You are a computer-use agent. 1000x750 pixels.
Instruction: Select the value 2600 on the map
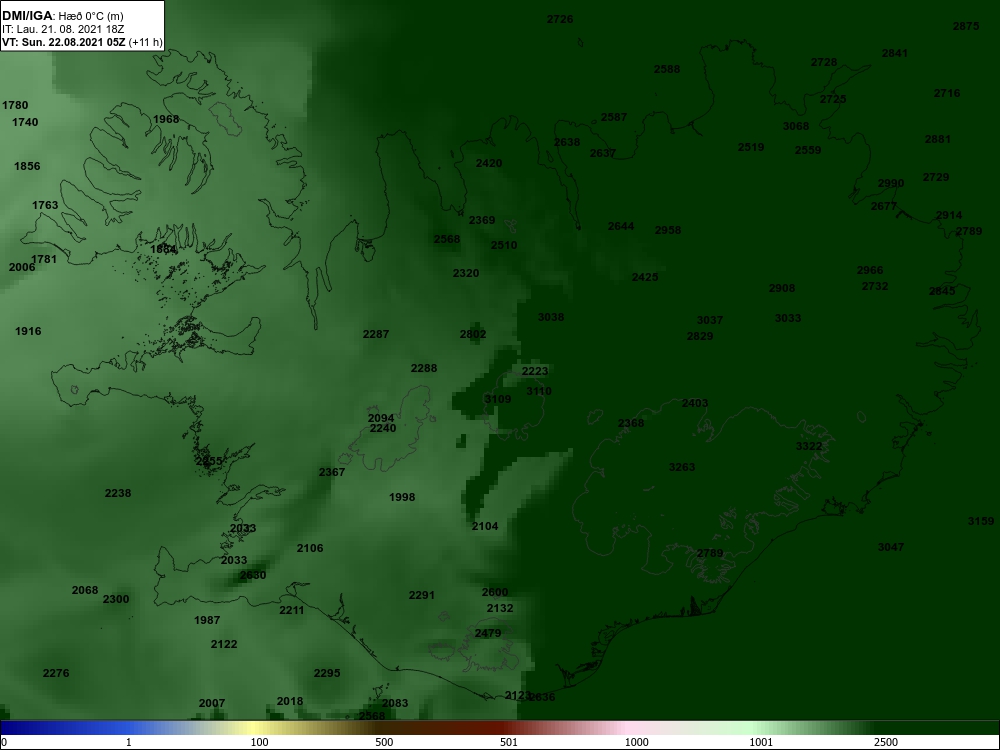pyautogui.click(x=495, y=592)
